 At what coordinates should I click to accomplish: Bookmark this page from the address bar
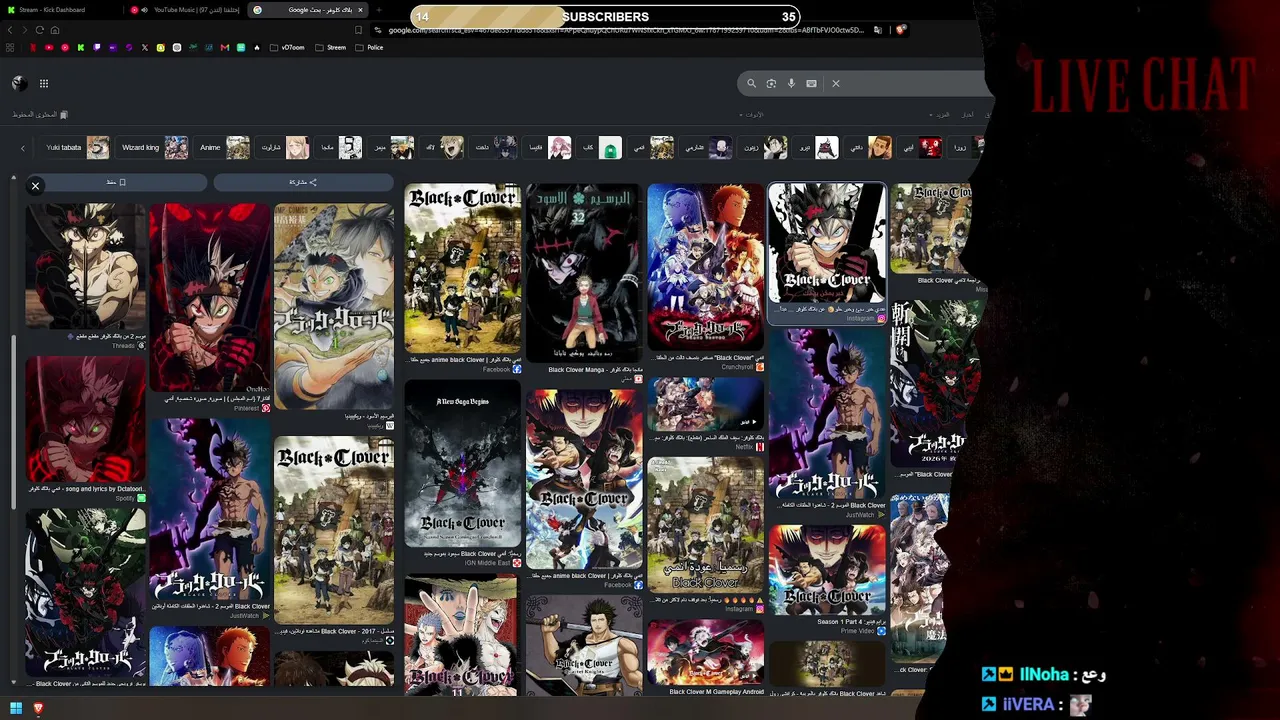(359, 30)
